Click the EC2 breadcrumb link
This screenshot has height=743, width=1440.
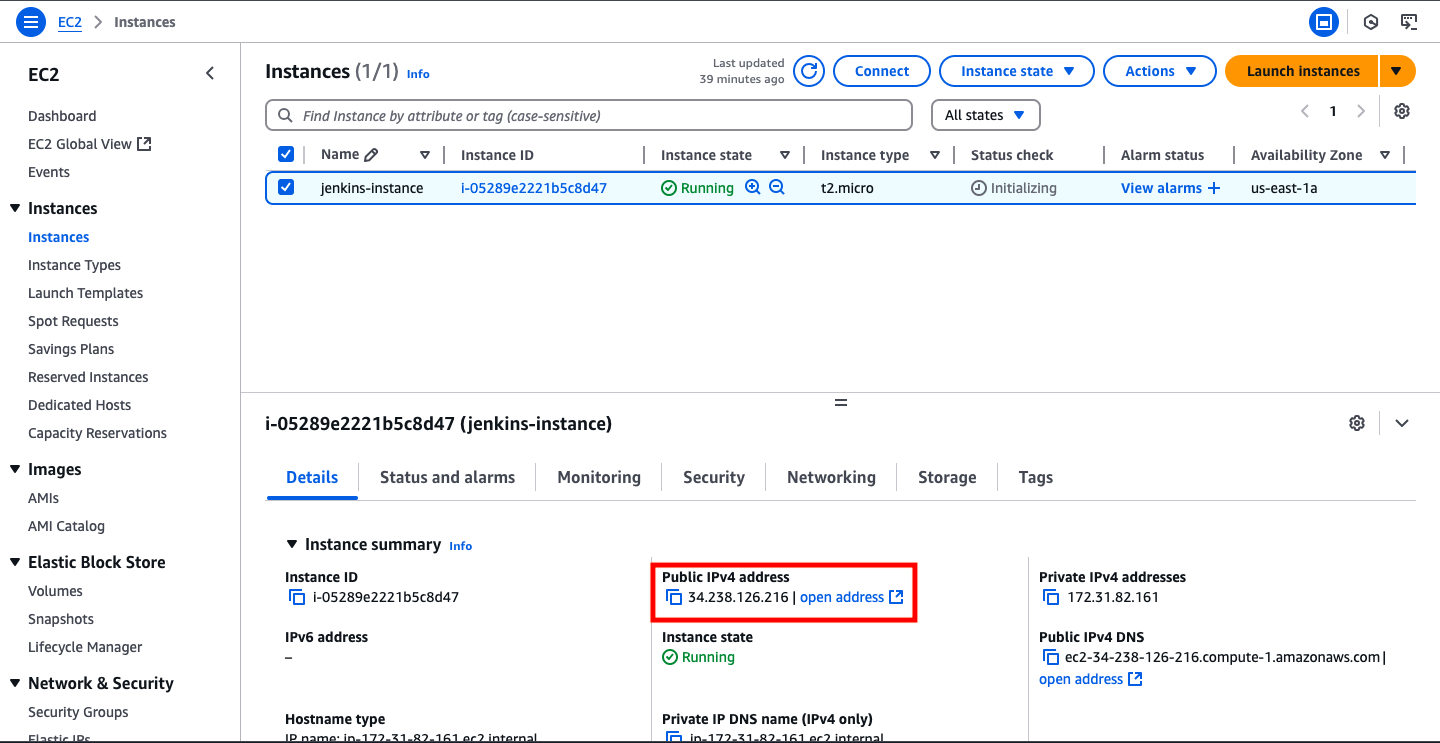(69, 21)
